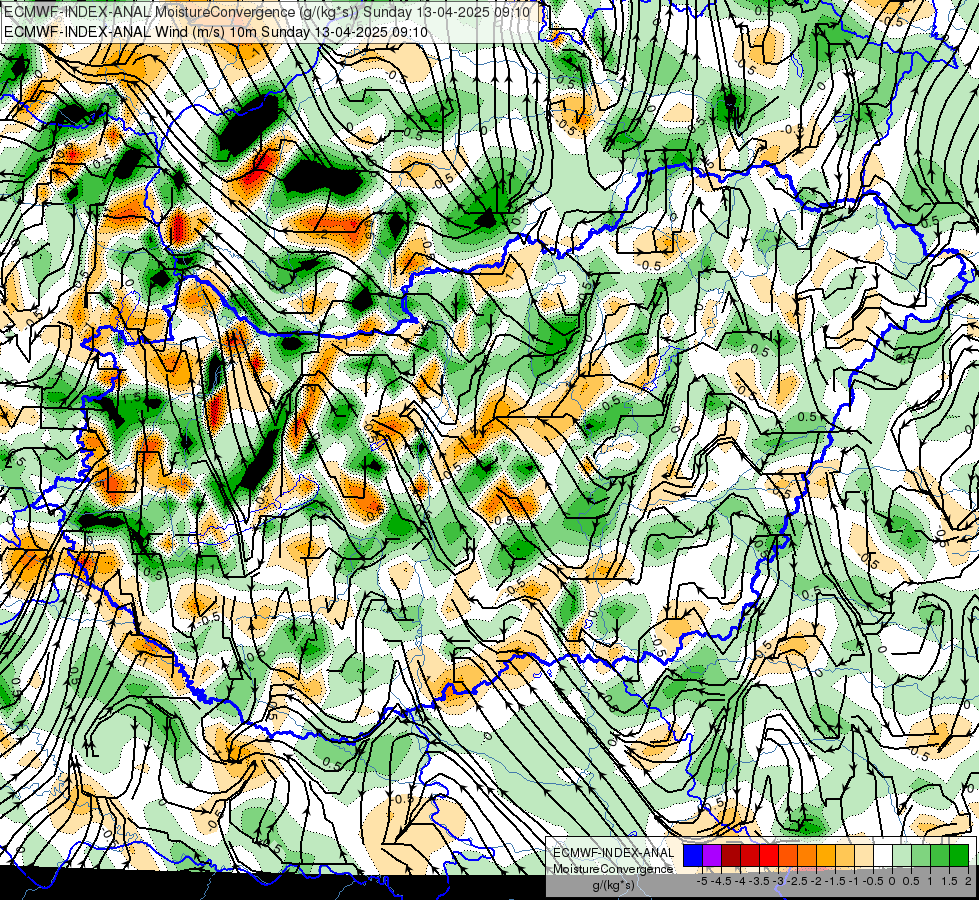
Task: Click the purple legend swatch for -5 to -4.5
Action: 712,856
